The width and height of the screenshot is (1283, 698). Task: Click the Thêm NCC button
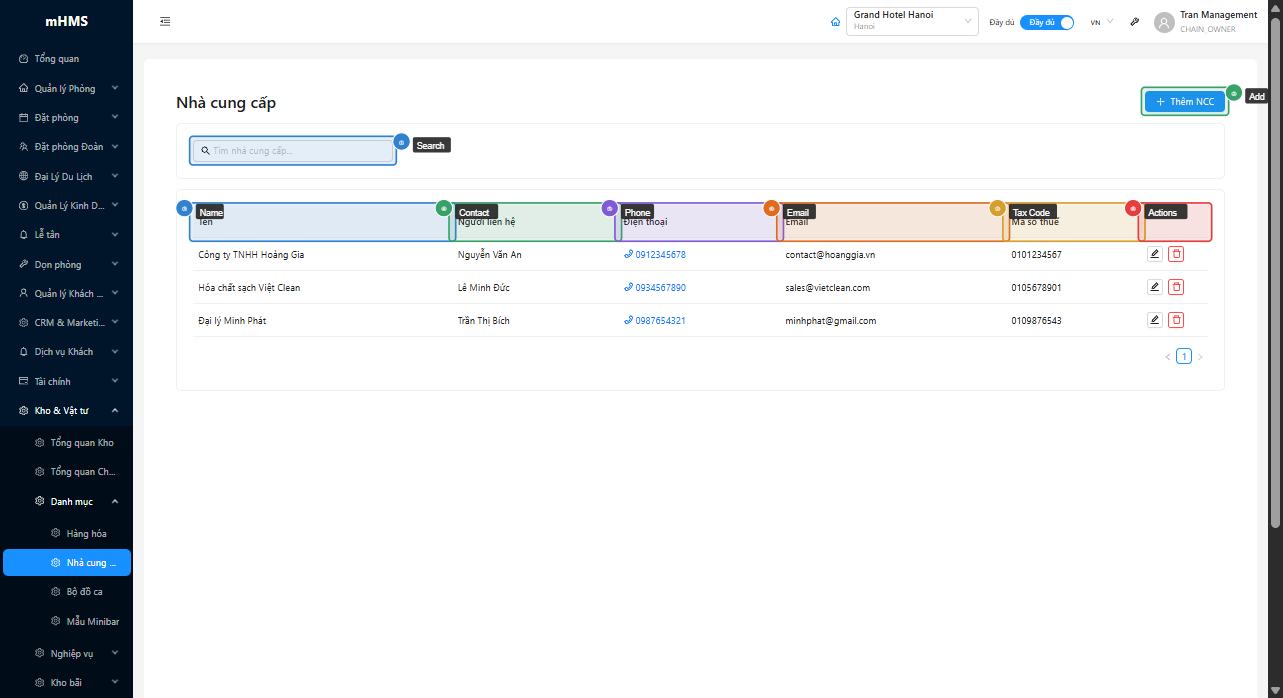tap(1184, 102)
